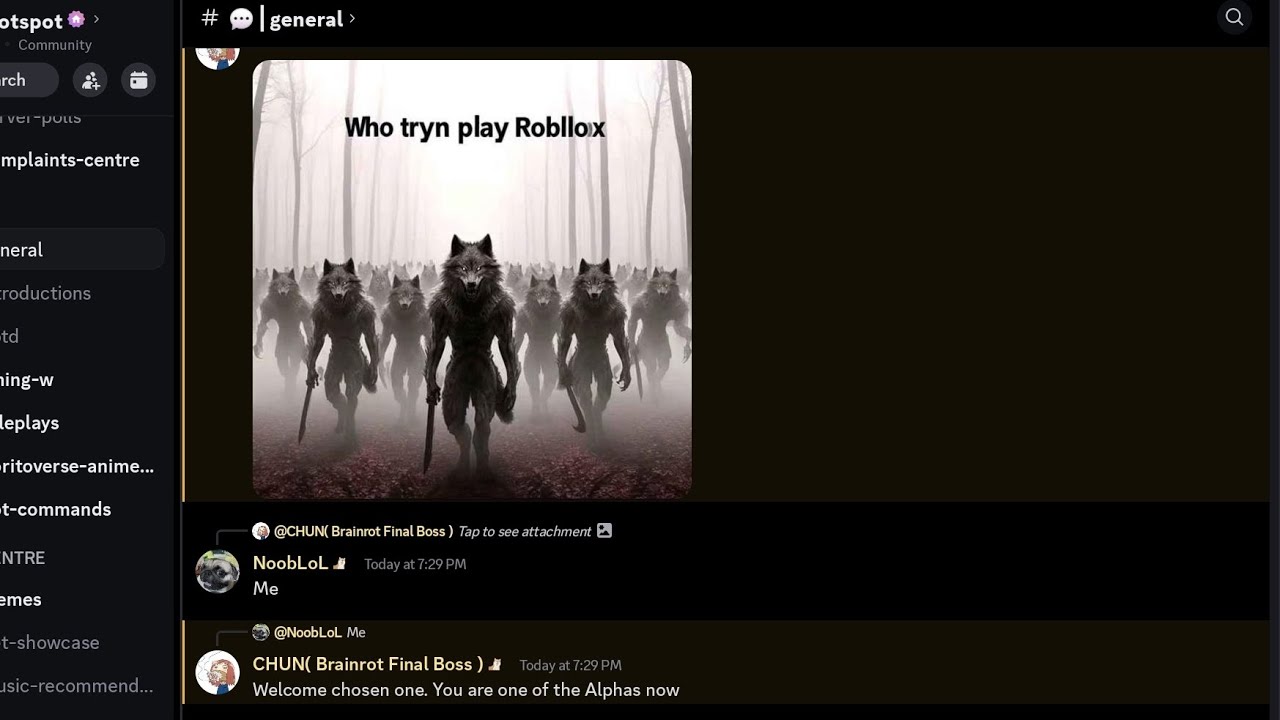Click the general channel speech bubble icon
The height and width of the screenshot is (720, 1280).
[241, 19]
